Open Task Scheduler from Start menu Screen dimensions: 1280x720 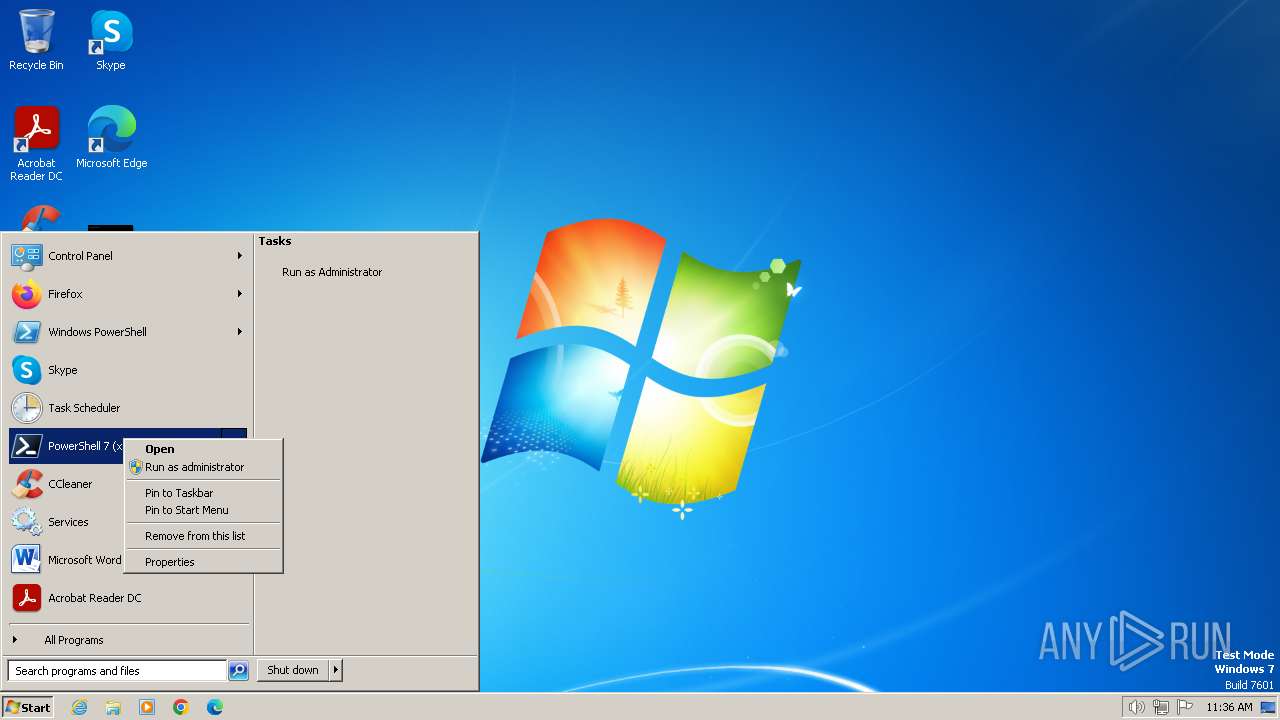(128, 408)
